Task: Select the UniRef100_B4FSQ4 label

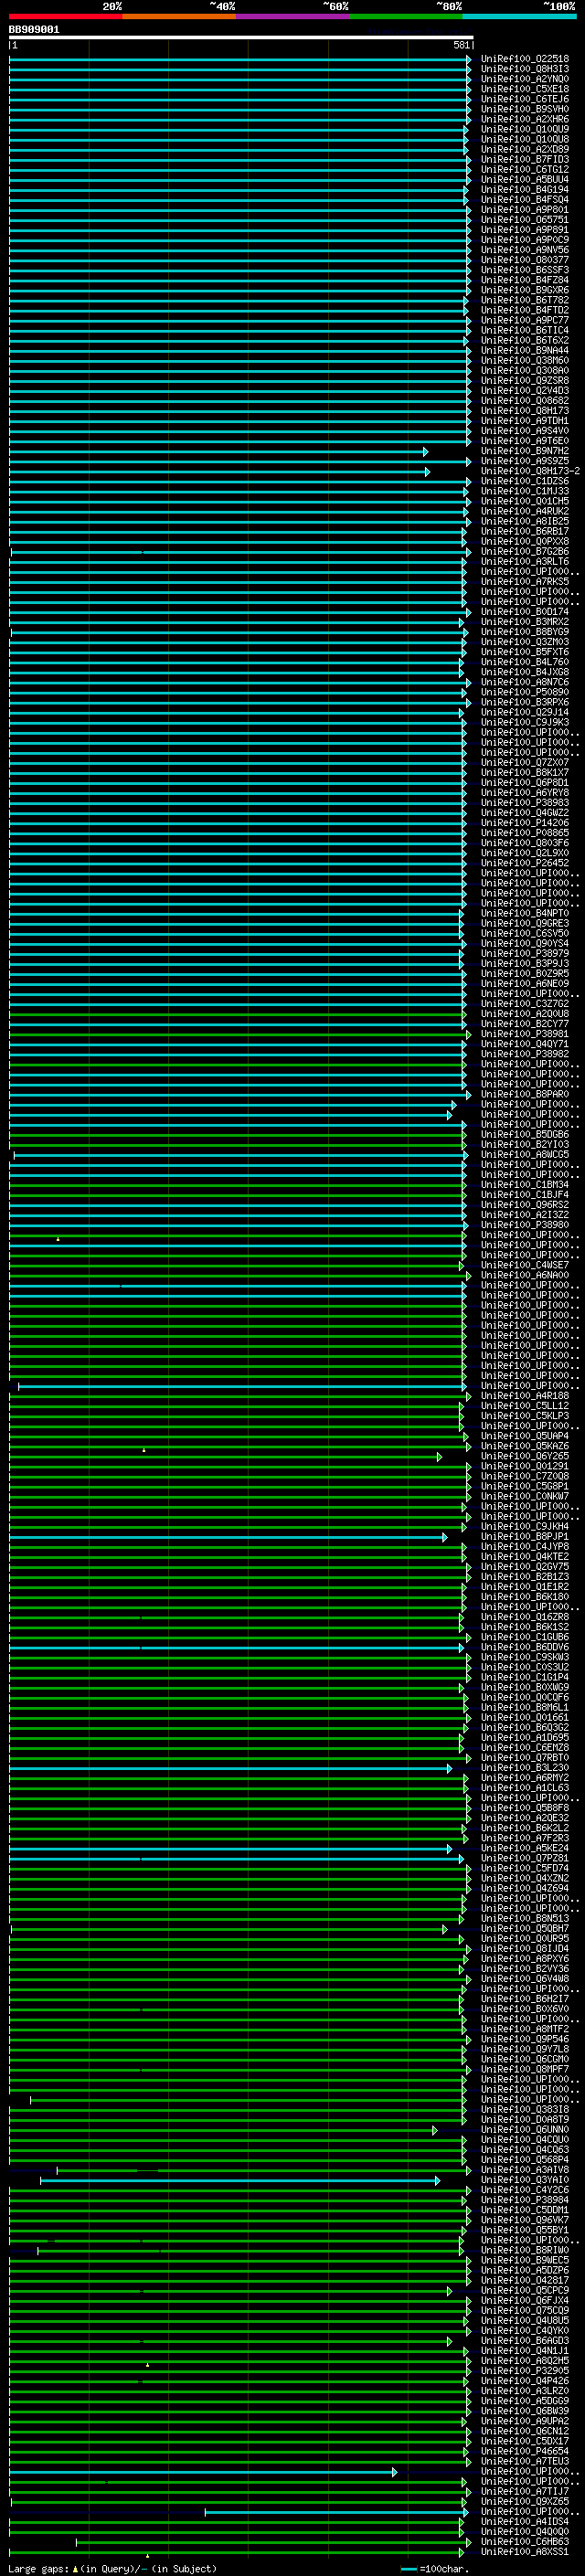Action: 525,199
